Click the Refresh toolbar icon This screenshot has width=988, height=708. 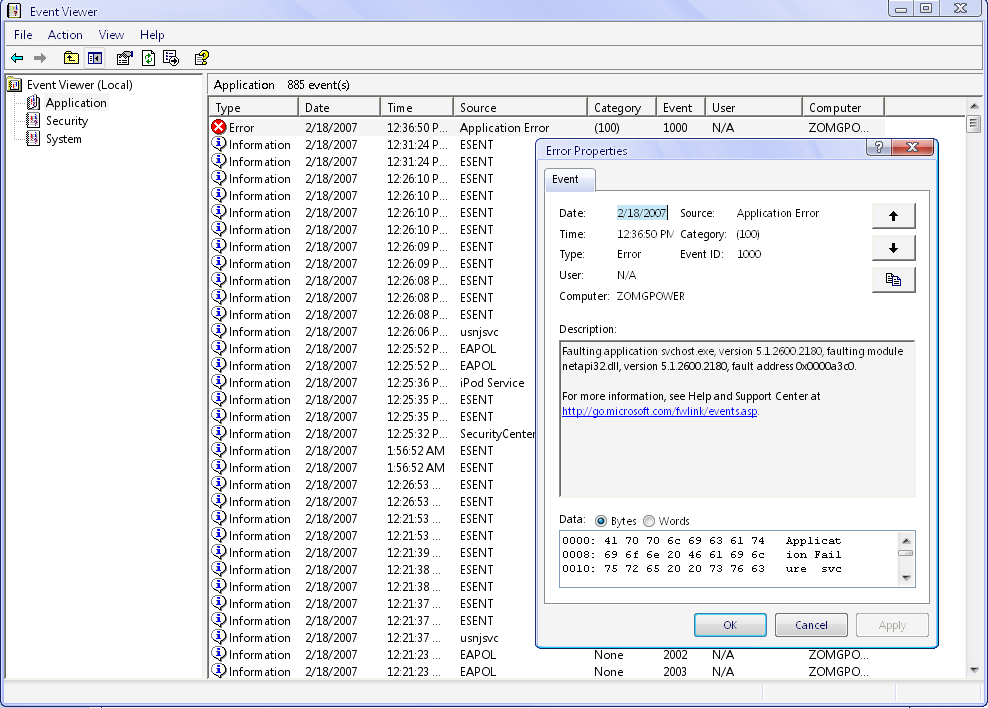pos(148,58)
